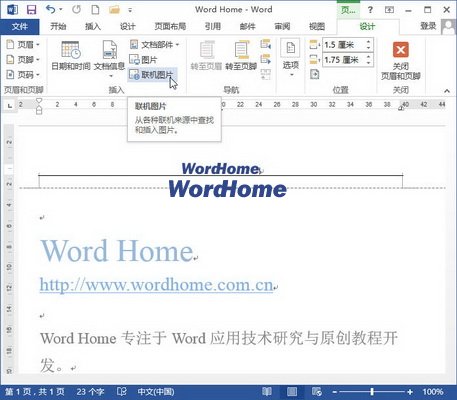Save the document from the quick access toolbar
457x400 pixels.
[x=31, y=9]
